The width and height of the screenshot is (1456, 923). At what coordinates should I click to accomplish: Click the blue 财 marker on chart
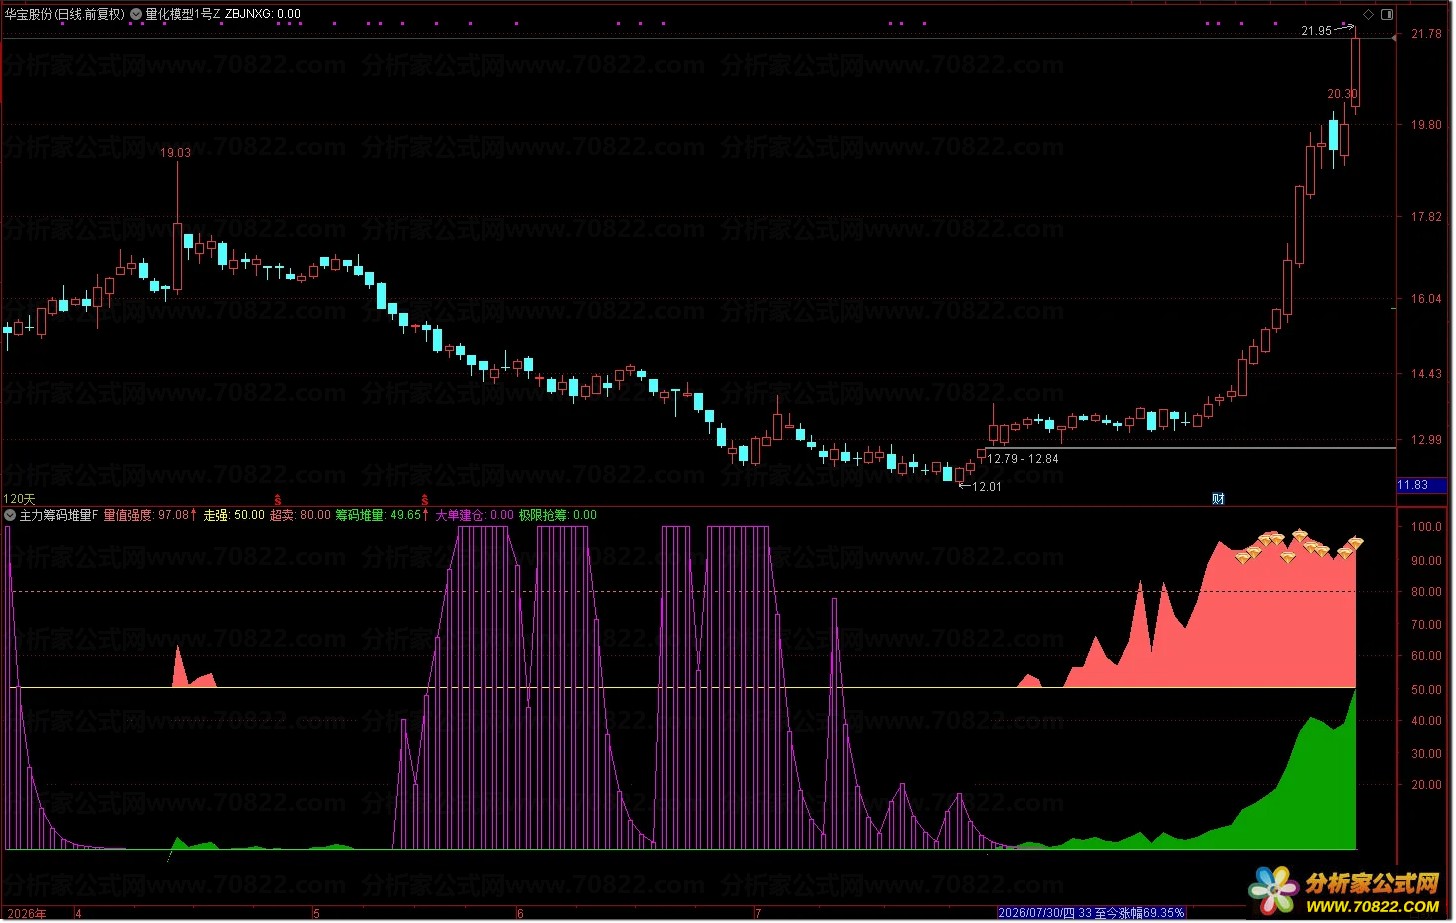(1218, 498)
